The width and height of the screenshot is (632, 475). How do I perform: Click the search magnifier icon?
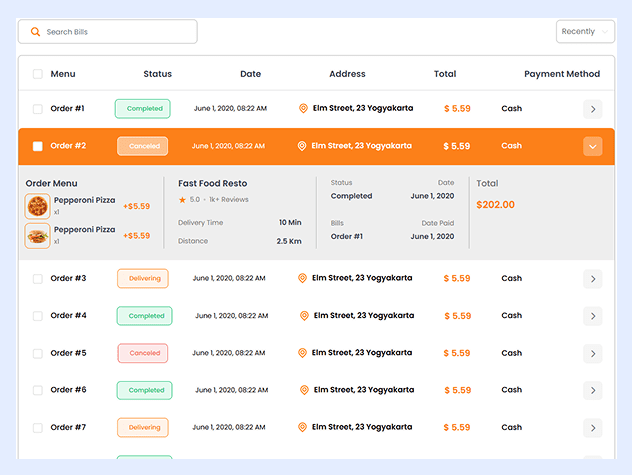coord(36,32)
